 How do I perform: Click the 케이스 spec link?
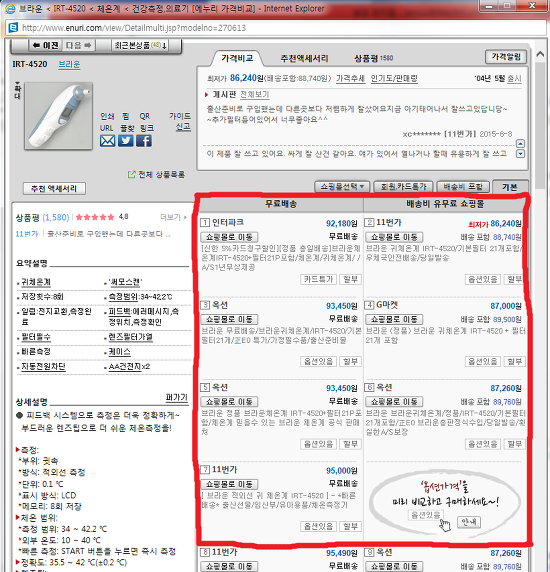tap(119, 352)
